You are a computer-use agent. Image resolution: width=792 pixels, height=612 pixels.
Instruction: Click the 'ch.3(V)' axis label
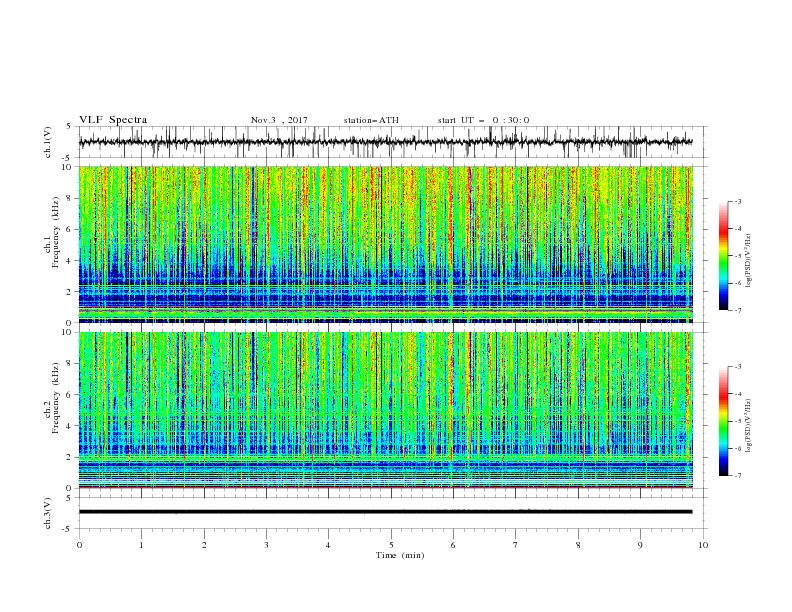click(x=48, y=513)
